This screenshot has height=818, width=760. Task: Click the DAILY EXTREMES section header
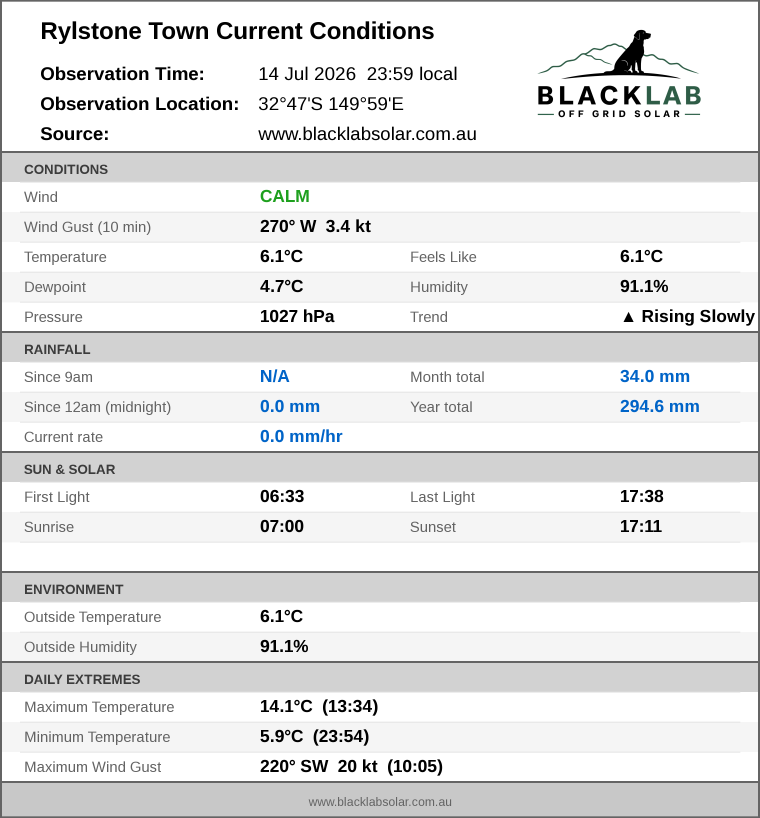click(x=380, y=679)
